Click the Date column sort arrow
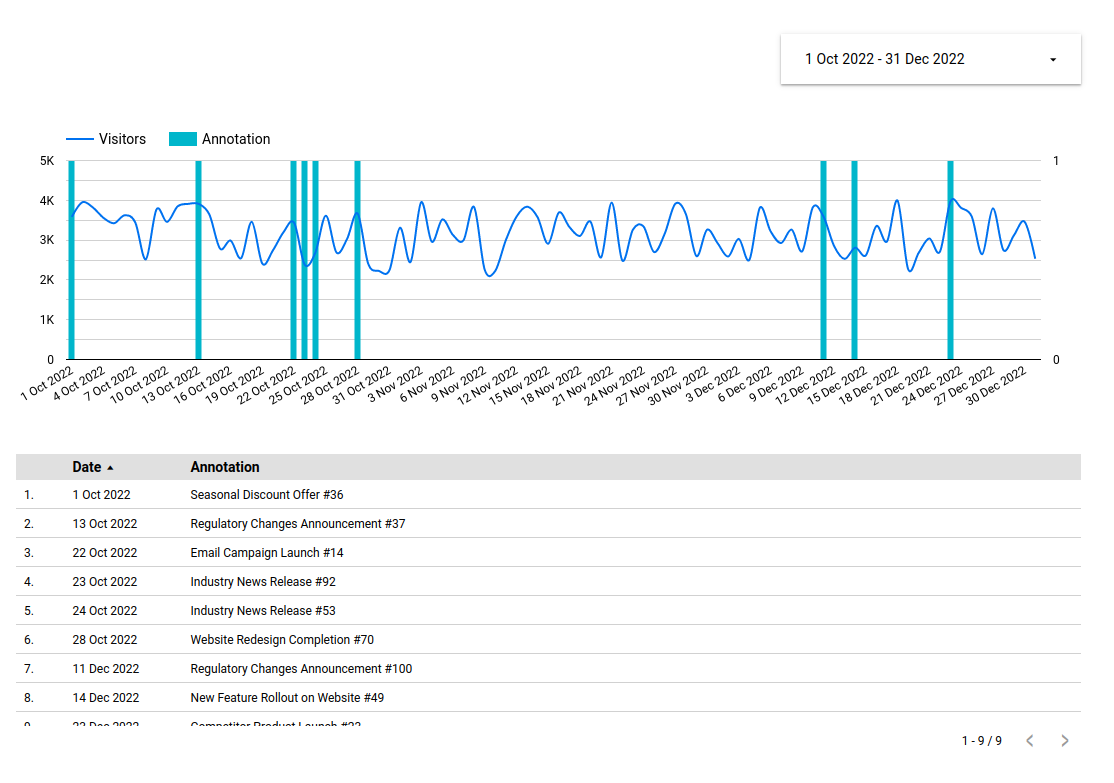 coord(110,468)
